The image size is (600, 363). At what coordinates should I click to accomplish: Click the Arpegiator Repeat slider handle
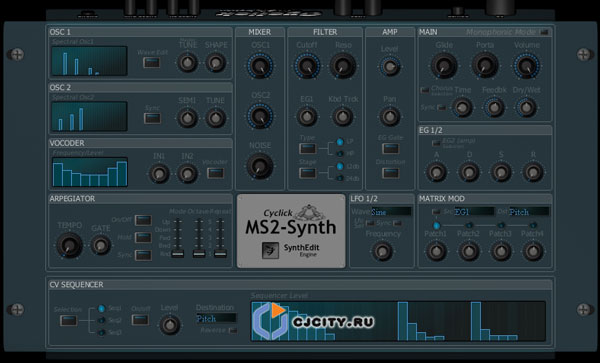220,254
